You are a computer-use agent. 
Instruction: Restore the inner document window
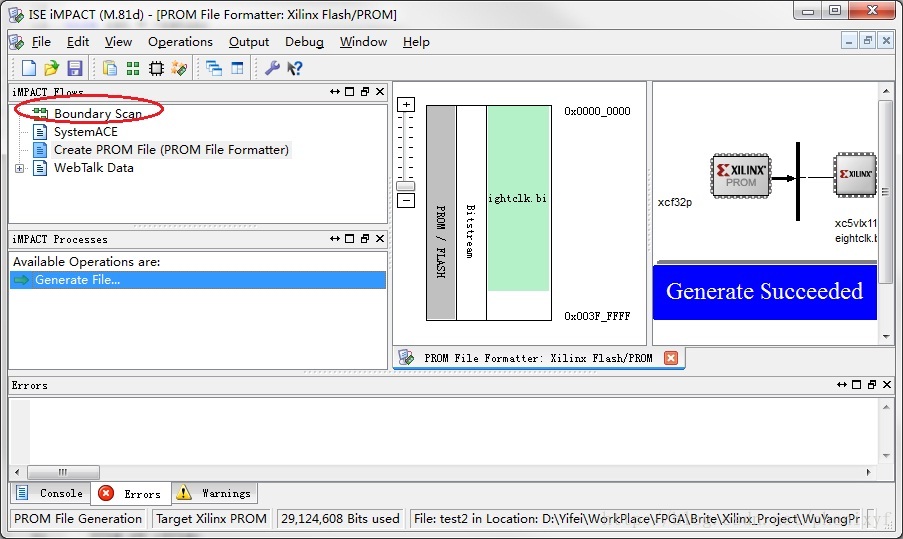(867, 41)
